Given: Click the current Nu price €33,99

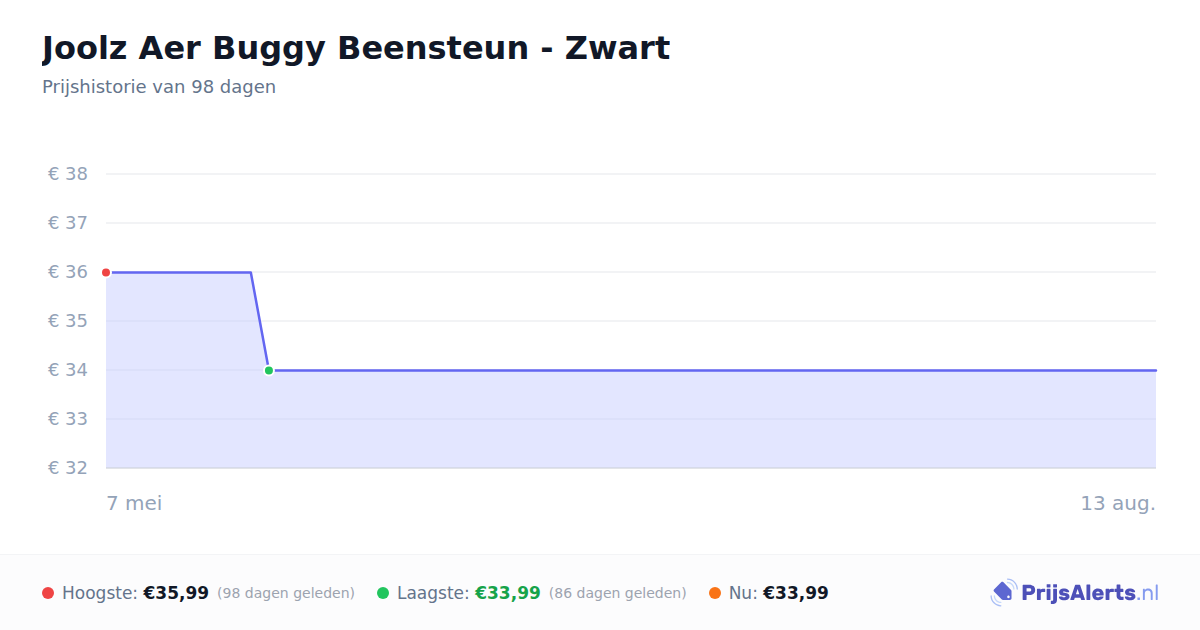Looking at the screenshot, I should pos(796,593).
